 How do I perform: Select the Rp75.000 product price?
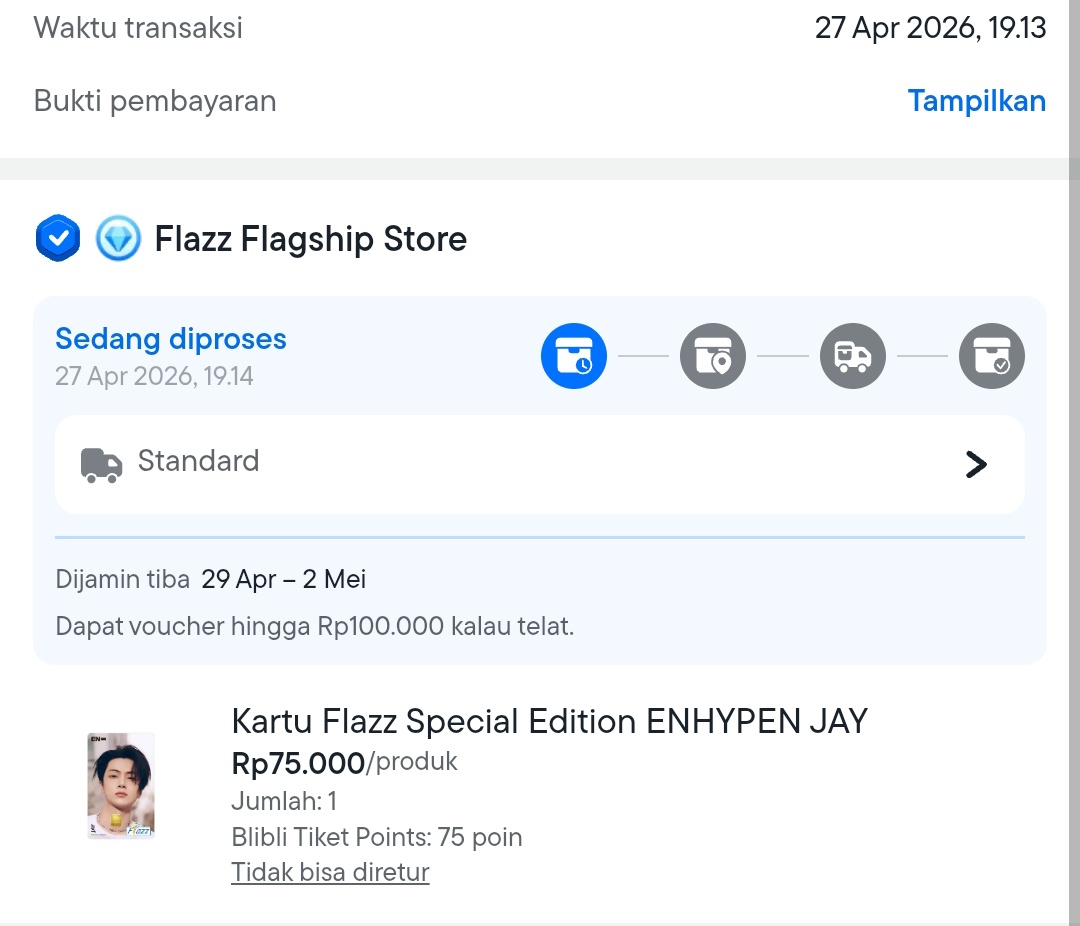(298, 763)
